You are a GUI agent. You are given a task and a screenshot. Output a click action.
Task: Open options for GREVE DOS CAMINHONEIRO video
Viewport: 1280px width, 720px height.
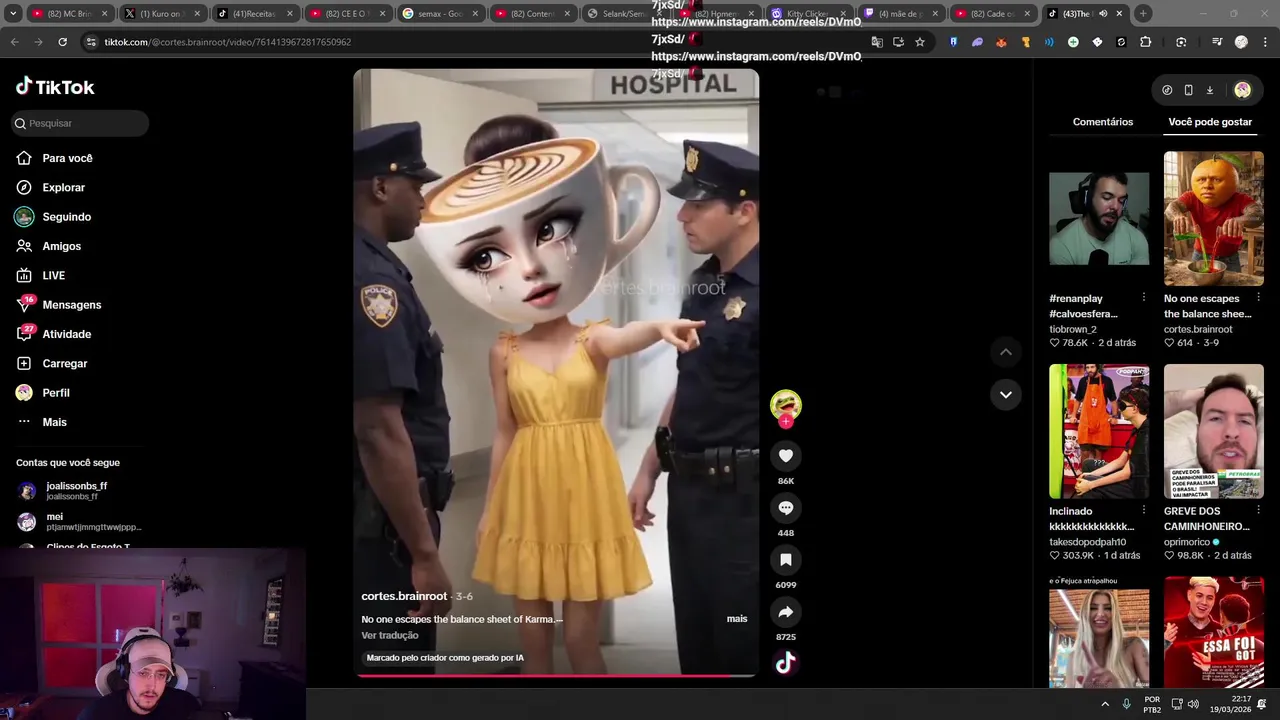click(x=1258, y=511)
